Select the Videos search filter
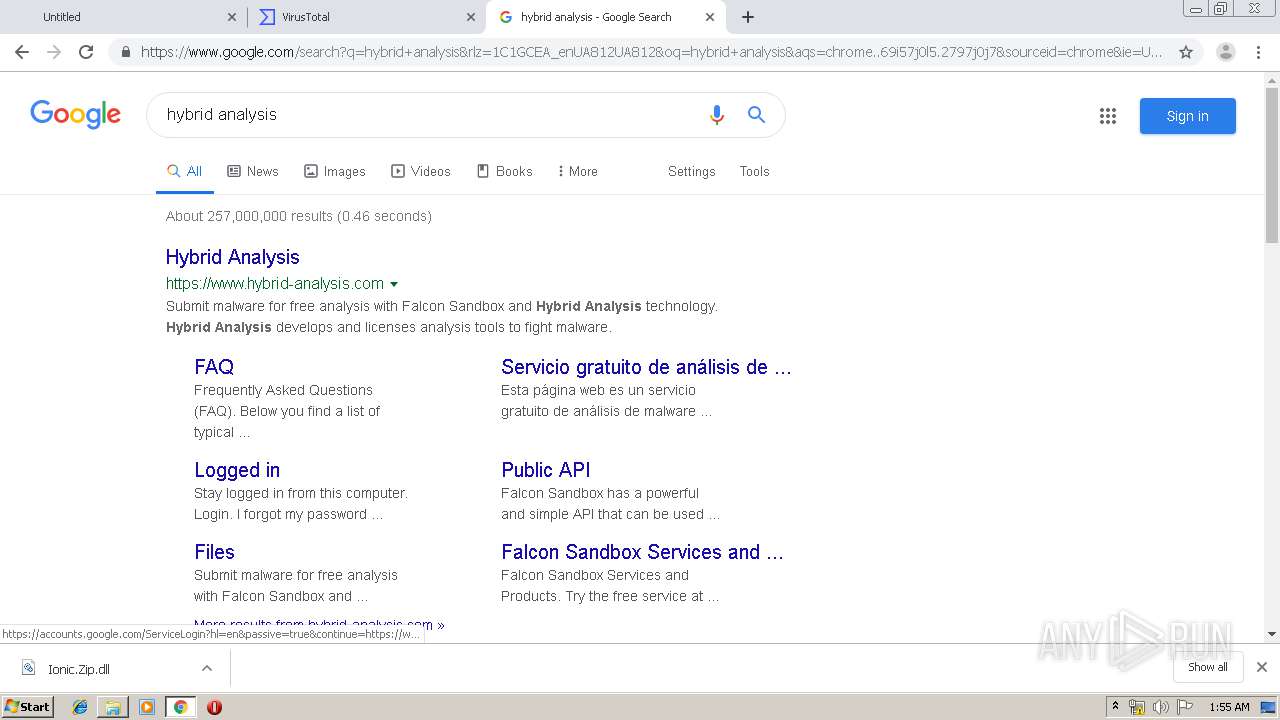 (421, 171)
